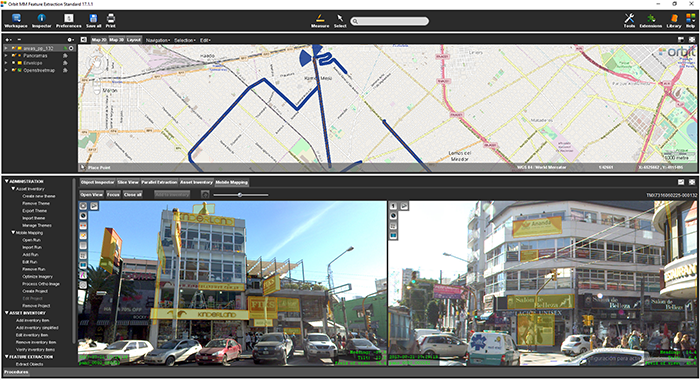Collapse the Asset Inventory tree section
The width and height of the screenshot is (700, 380).
(13, 189)
